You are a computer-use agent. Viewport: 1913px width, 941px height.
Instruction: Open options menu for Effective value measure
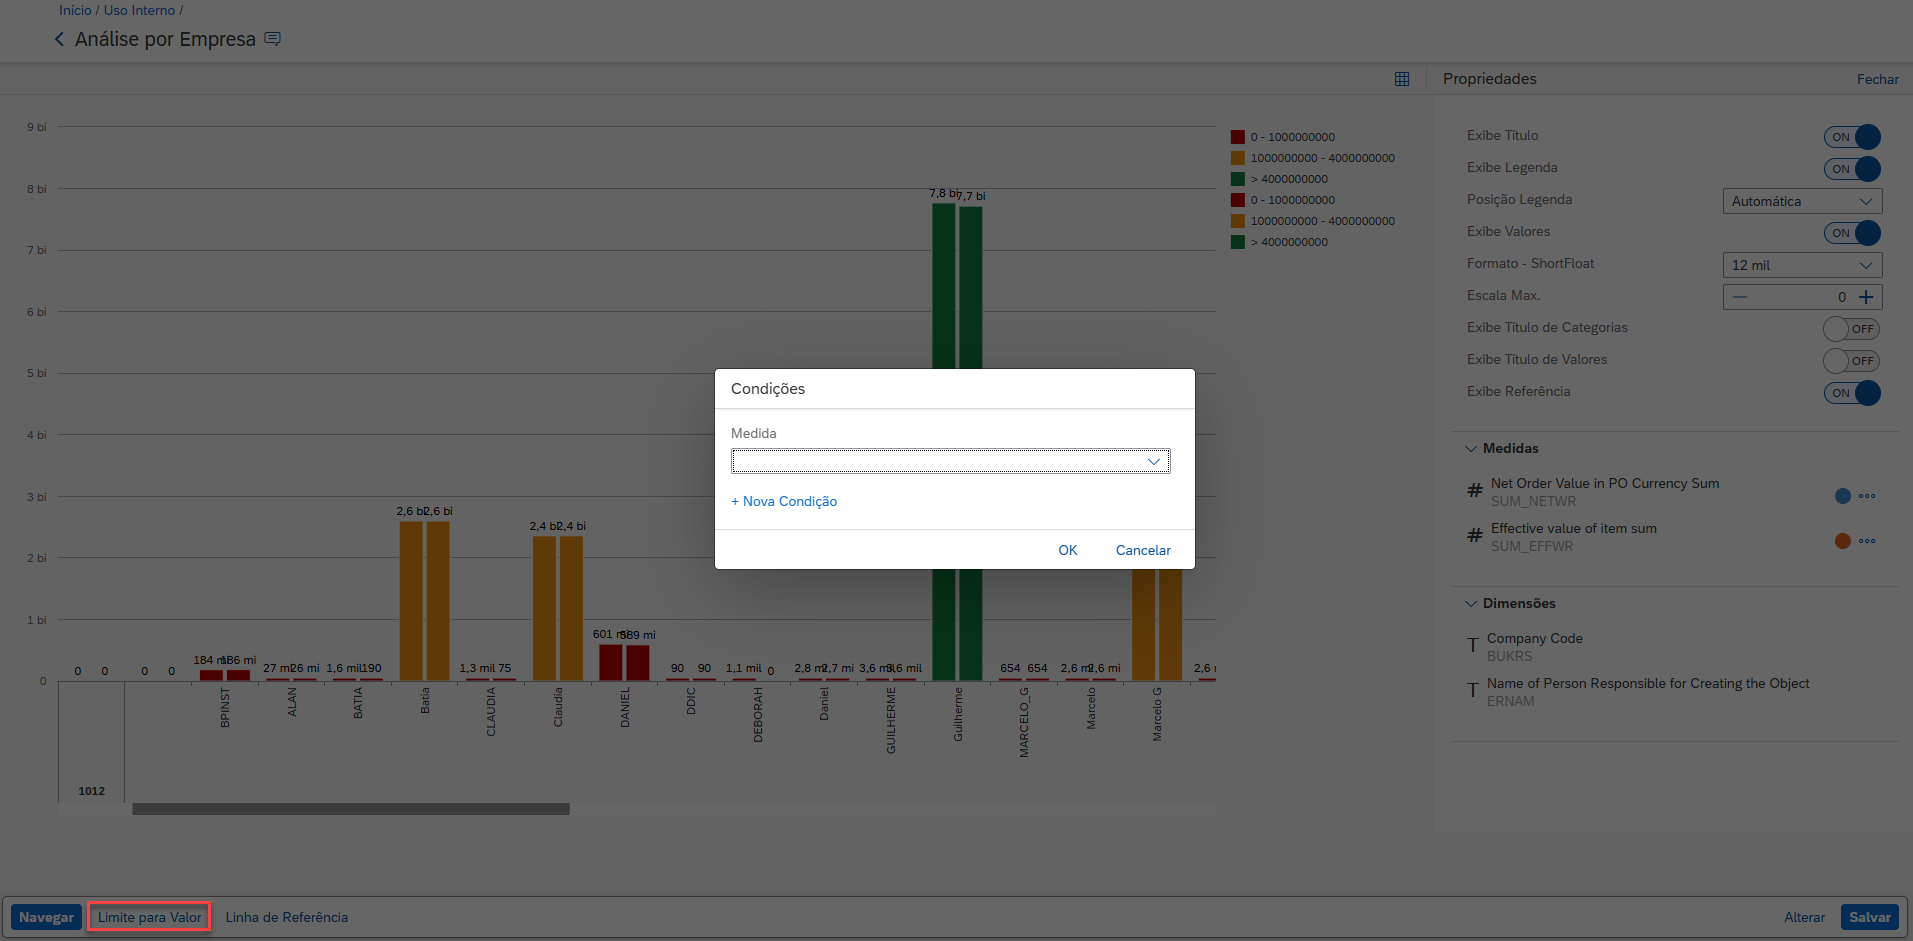click(1867, 541)
